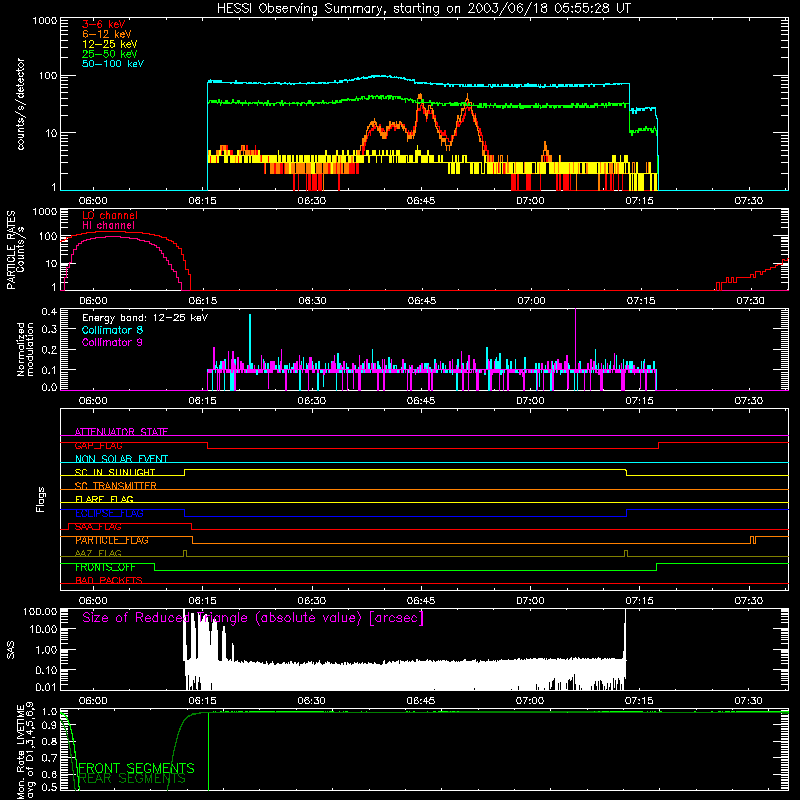Click the FRONT SEGMENTS legend label

136,768
